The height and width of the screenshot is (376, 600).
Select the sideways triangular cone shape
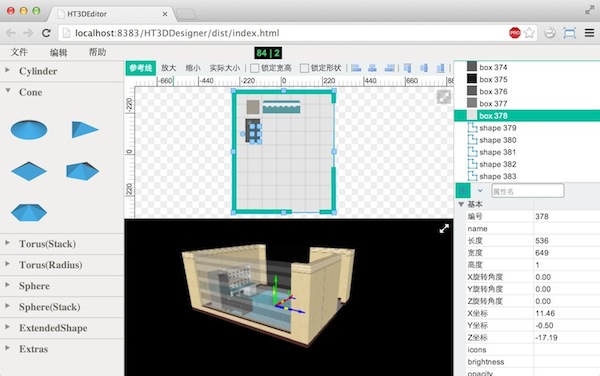pyautogui.click(x=85, y=129)
